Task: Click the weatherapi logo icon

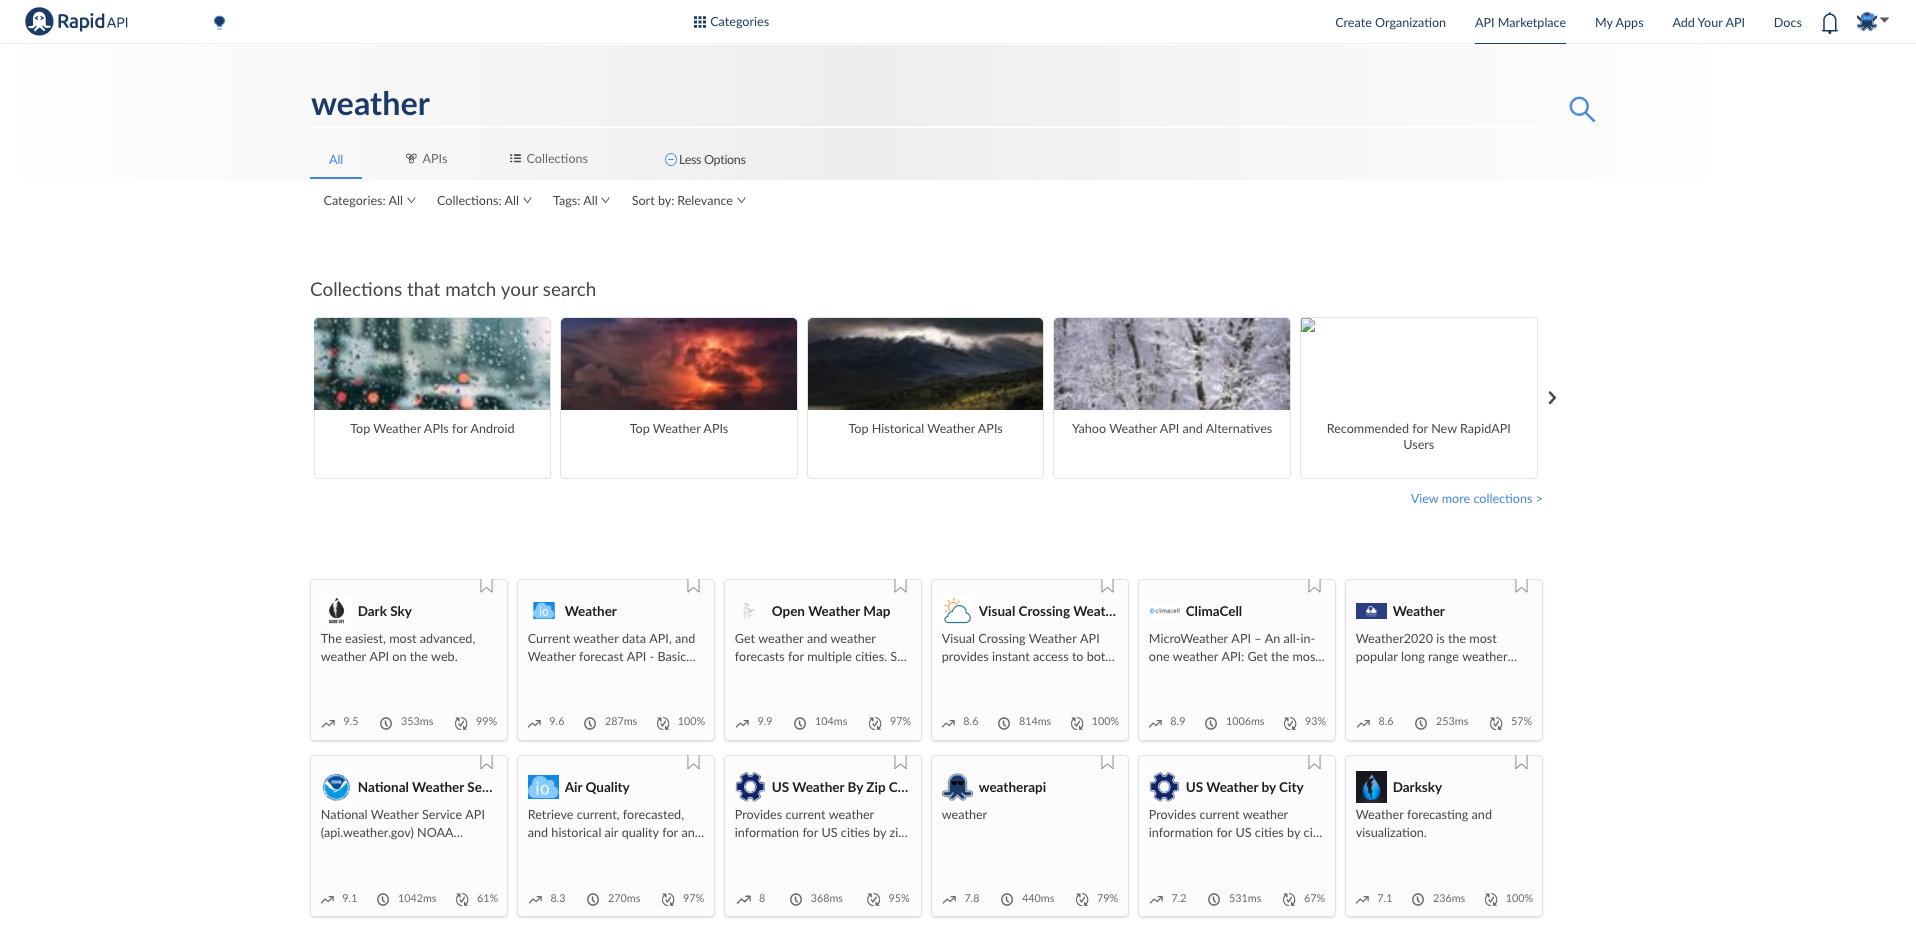Action: (957, 787)
